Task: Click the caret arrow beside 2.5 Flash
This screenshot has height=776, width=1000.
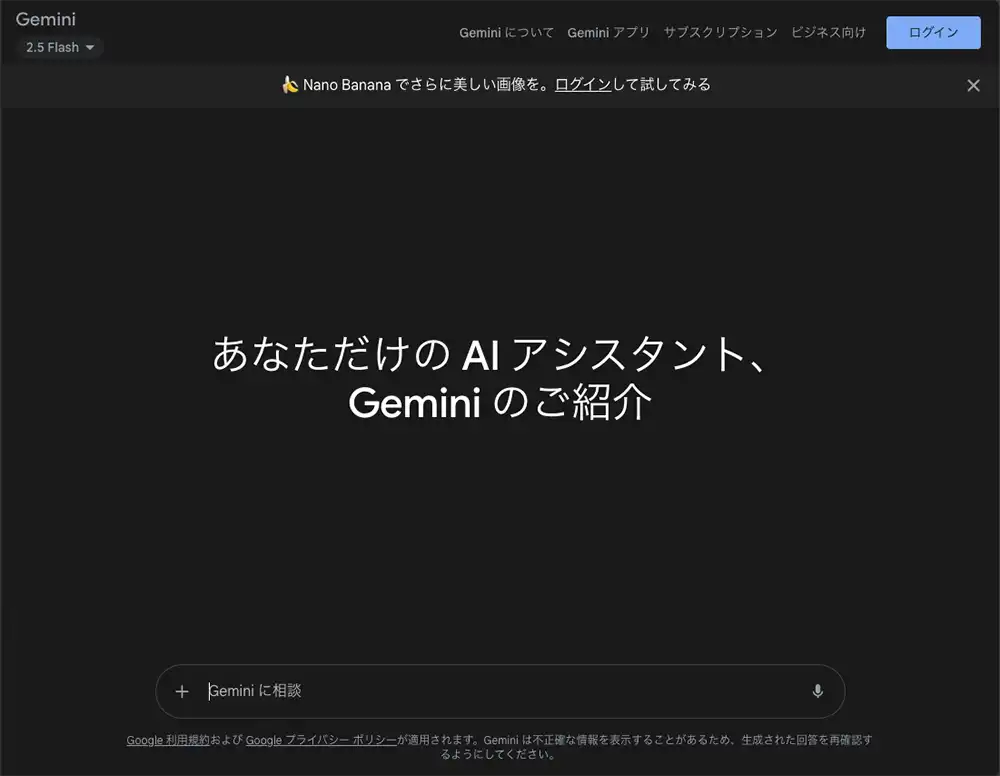Action: [90, 48]
